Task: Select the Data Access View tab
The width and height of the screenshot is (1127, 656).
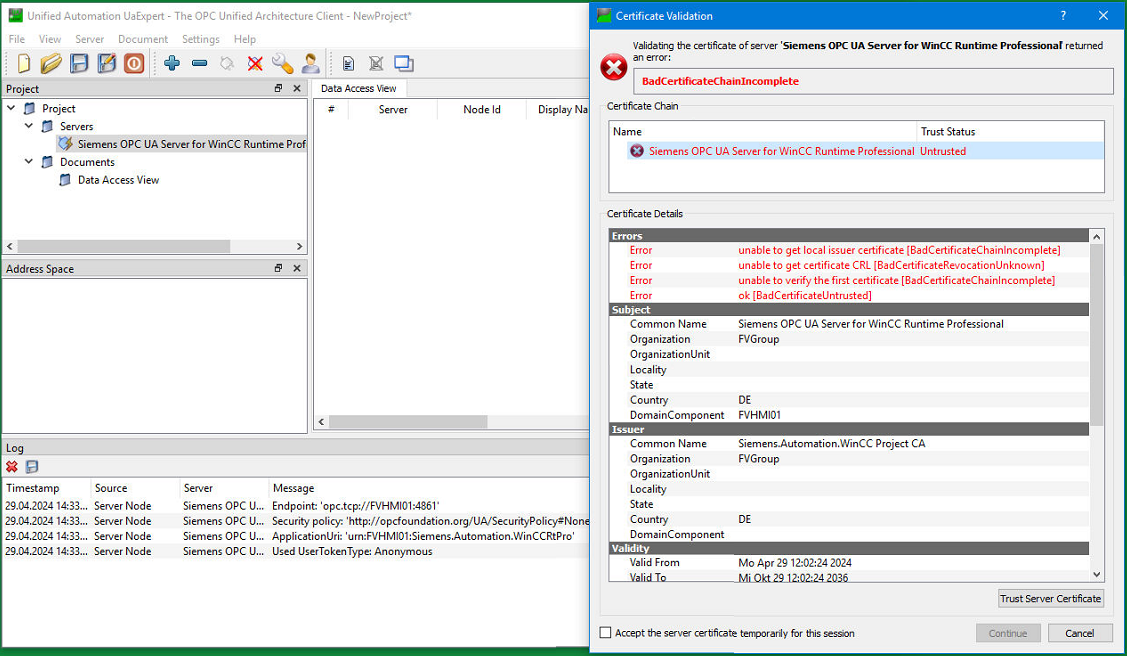Action: point(358,88)
